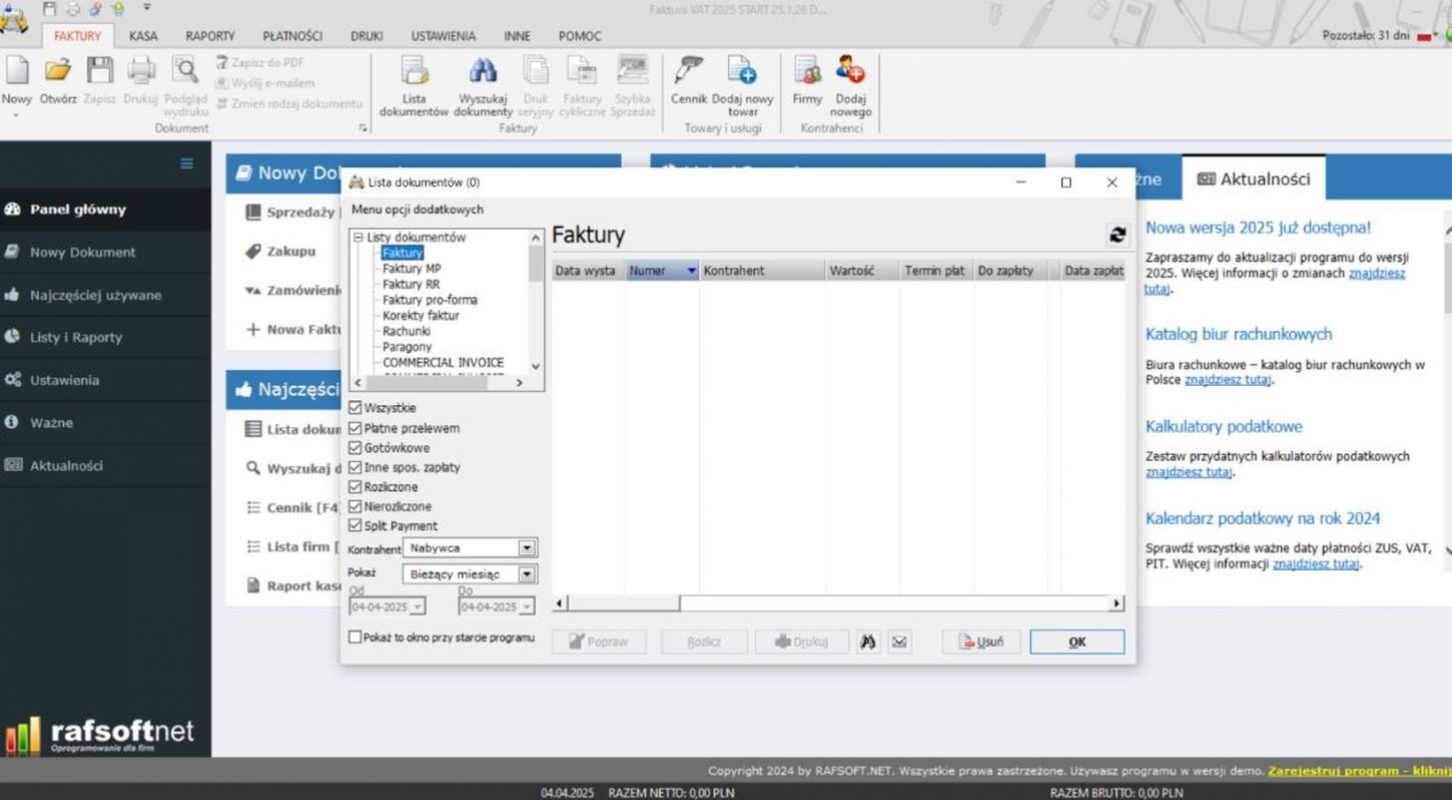
Task: Open the Pokaż Bieżący miesiąc dropdown
Action: [x=527, y=574]
